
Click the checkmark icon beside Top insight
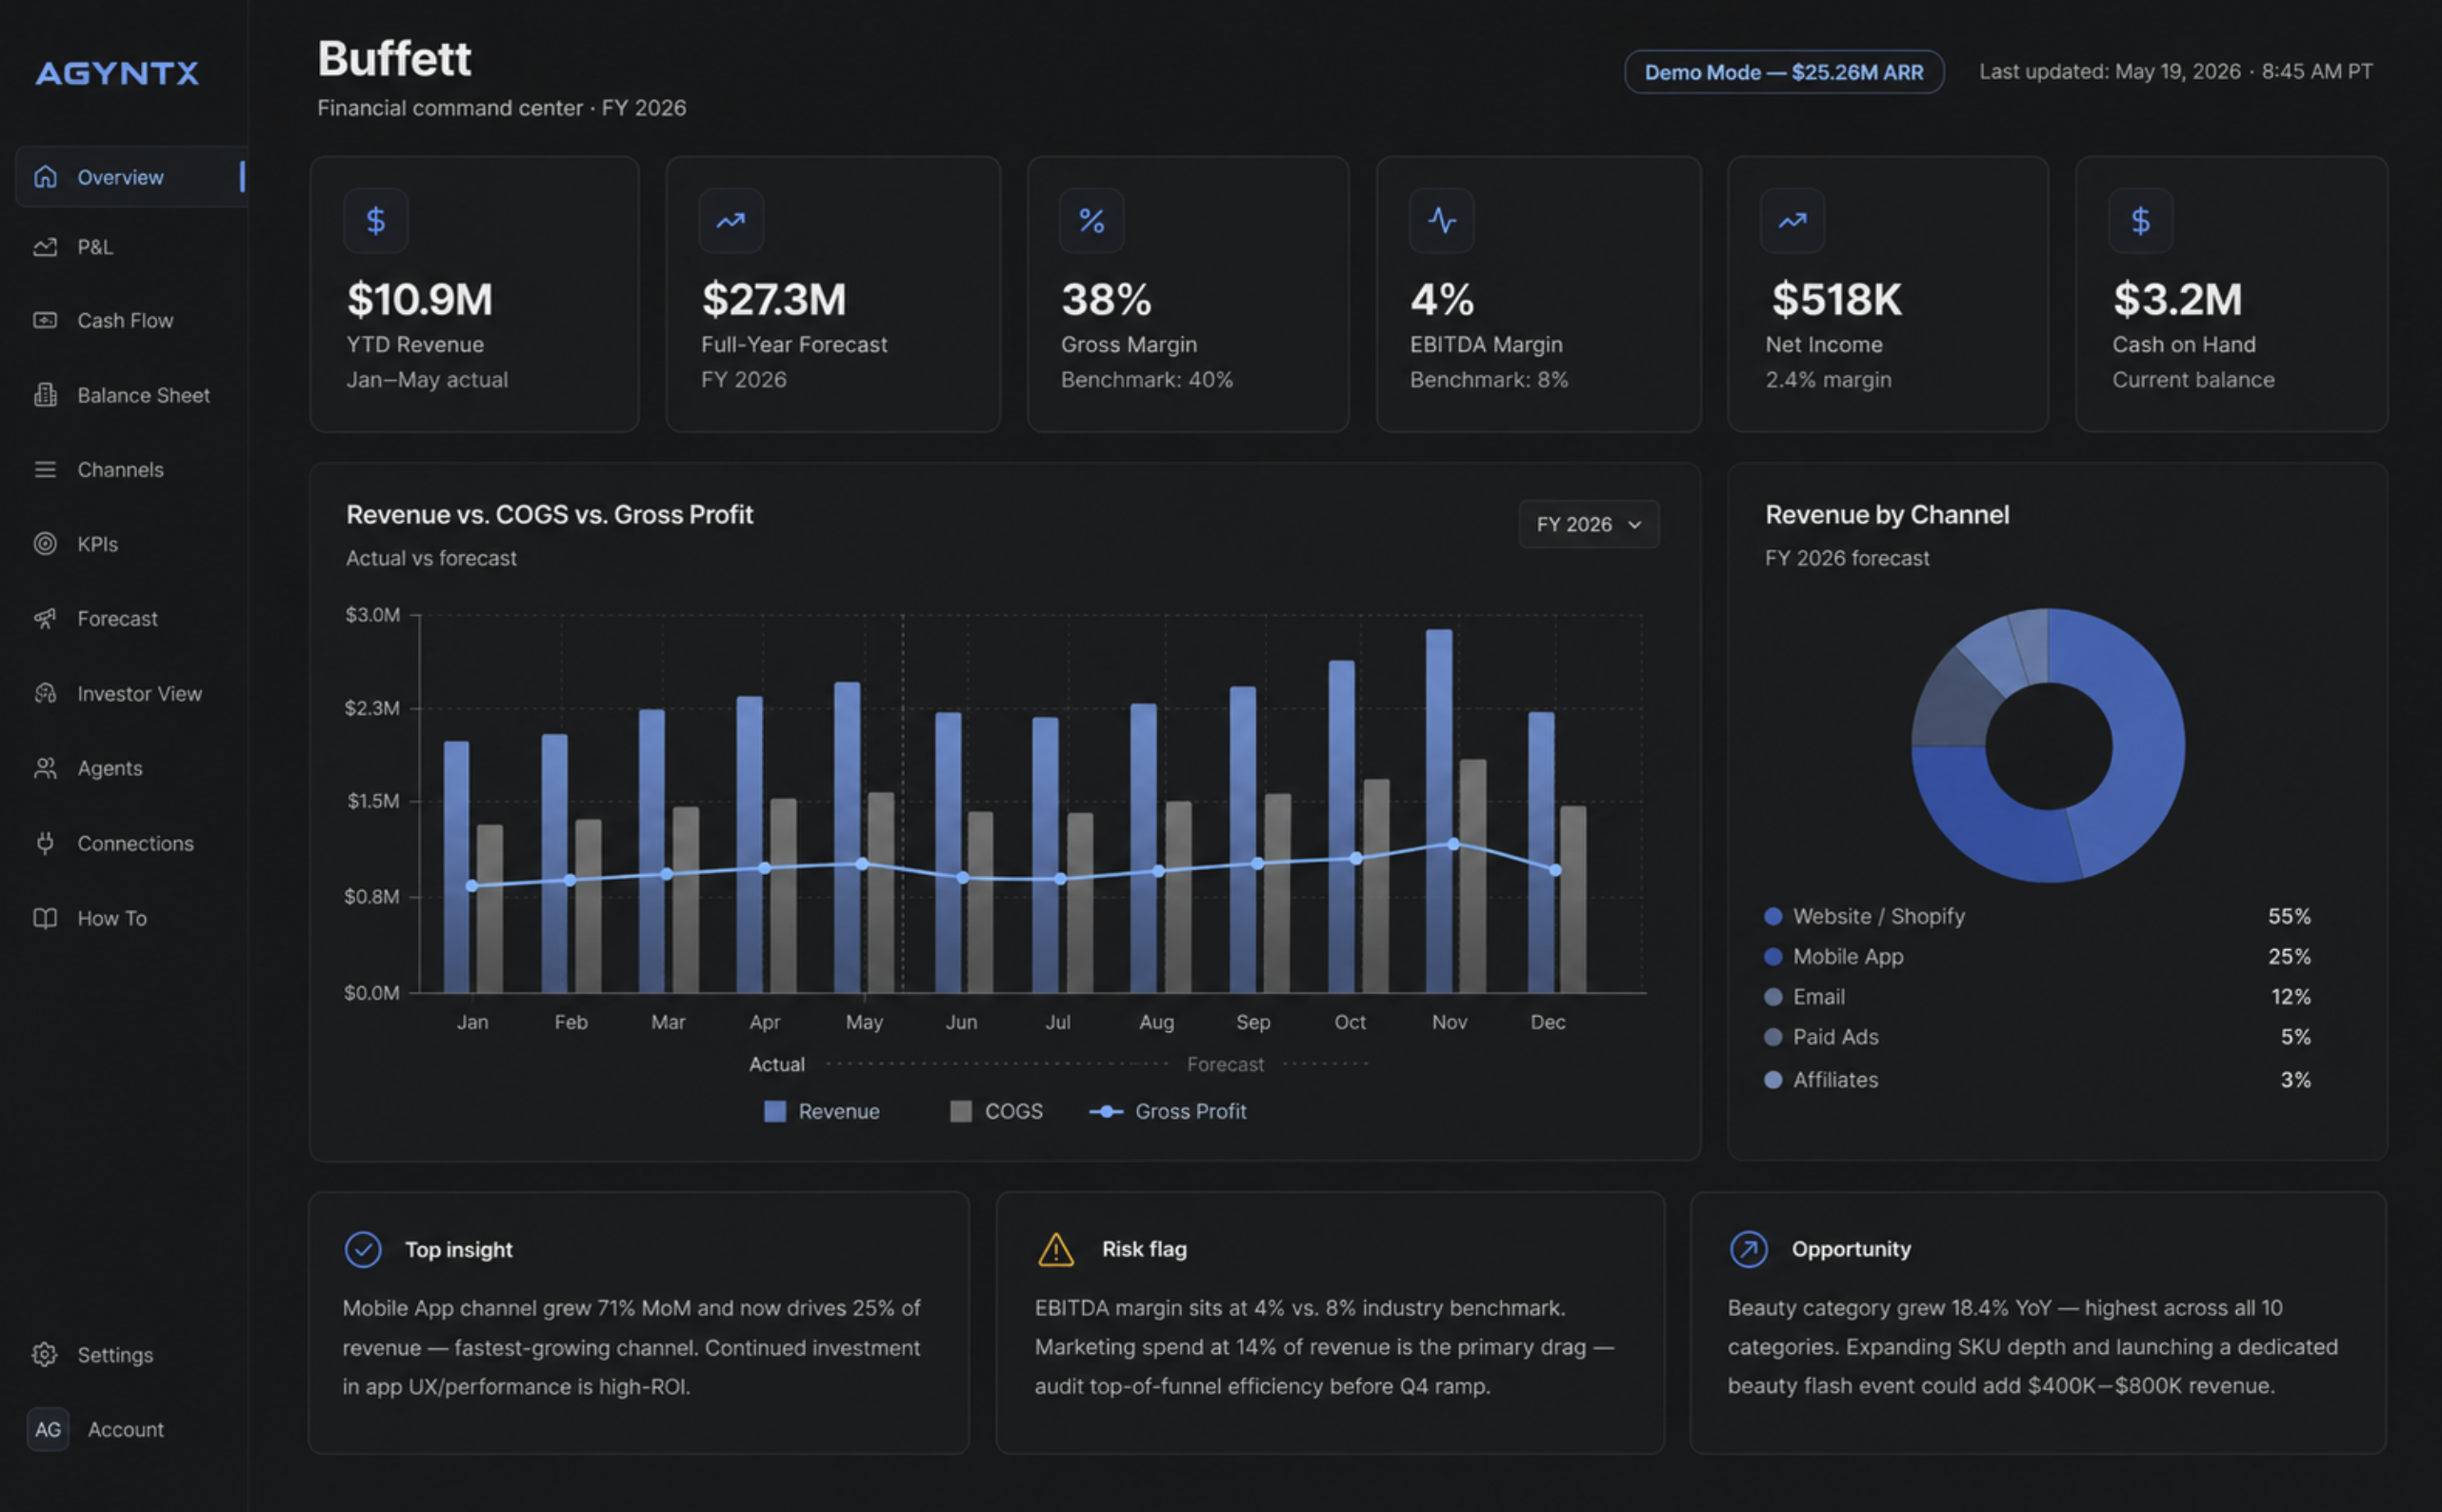(x=363, y=1250)
